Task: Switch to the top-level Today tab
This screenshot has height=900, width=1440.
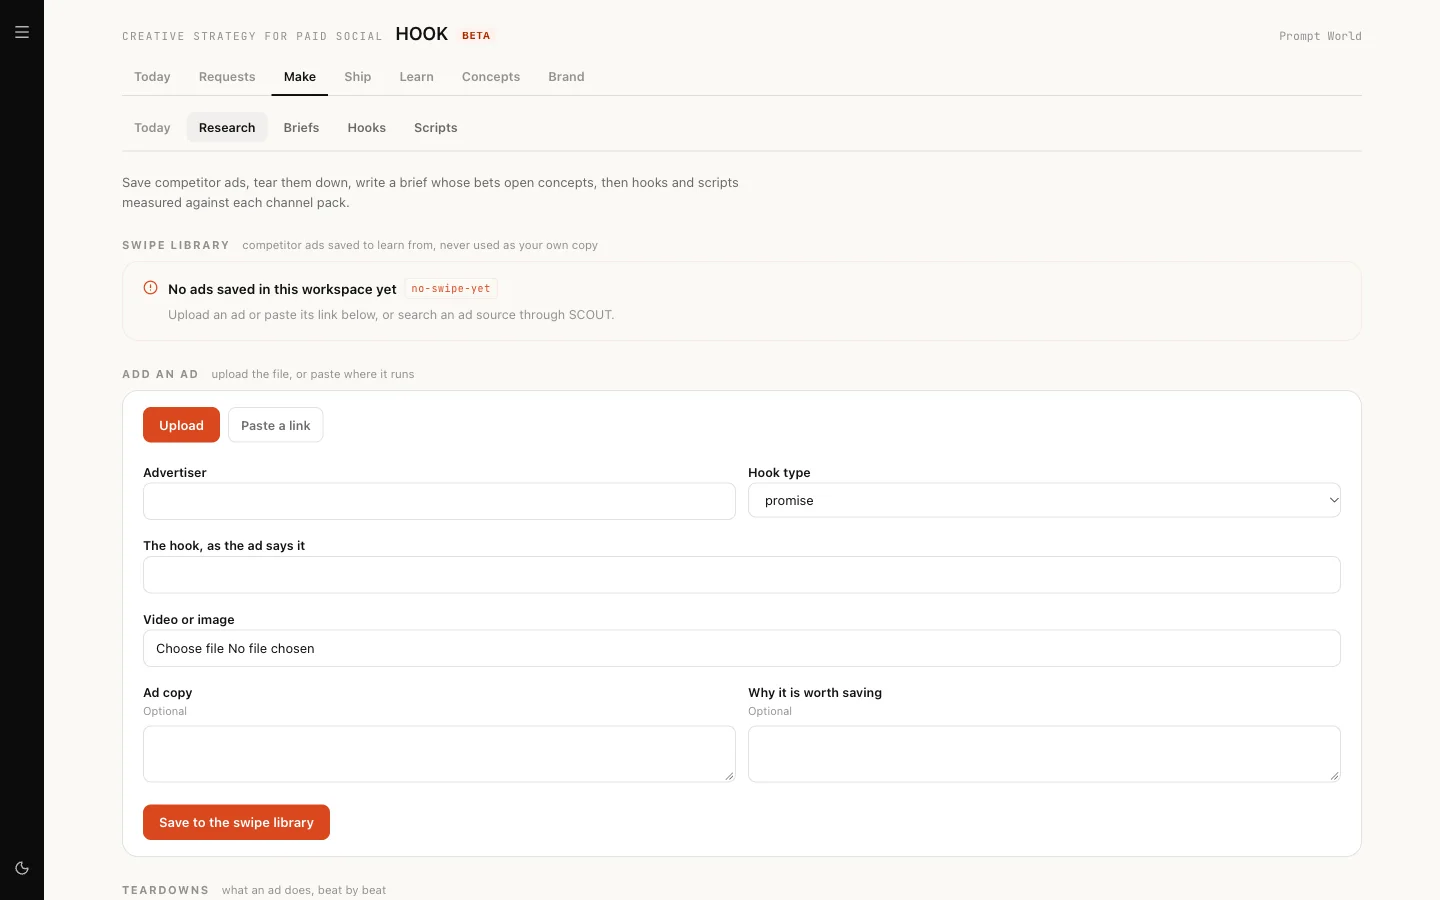Action: pos(152,77)
